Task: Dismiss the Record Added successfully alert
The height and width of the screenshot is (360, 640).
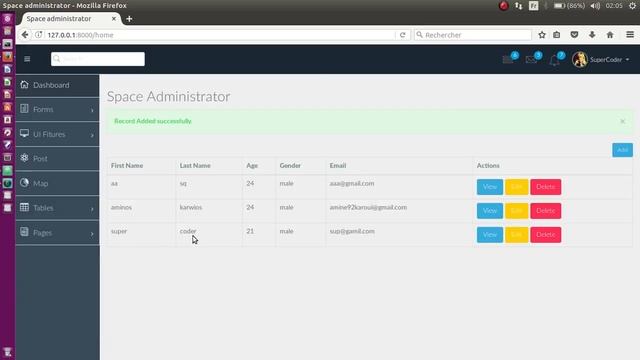Action: click(622, 121)
